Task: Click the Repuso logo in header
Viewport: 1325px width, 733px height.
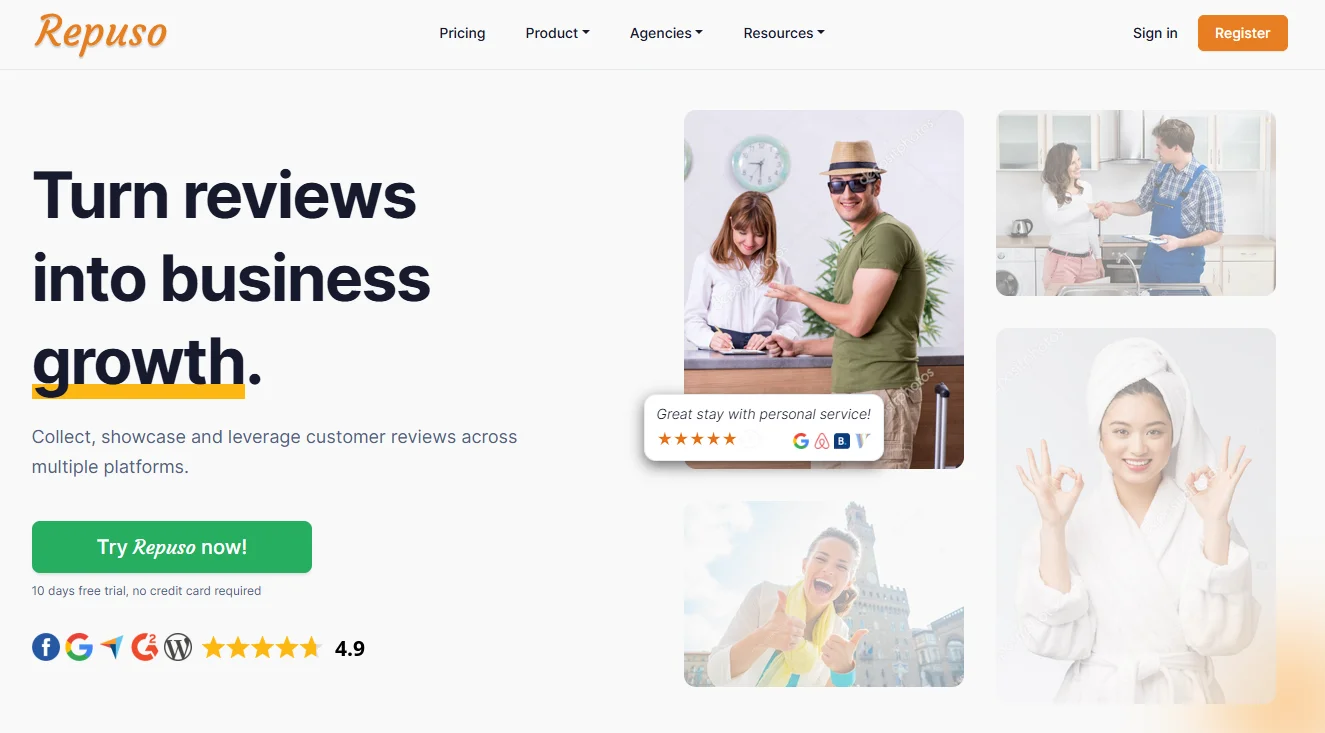Action: coord(100,33)
